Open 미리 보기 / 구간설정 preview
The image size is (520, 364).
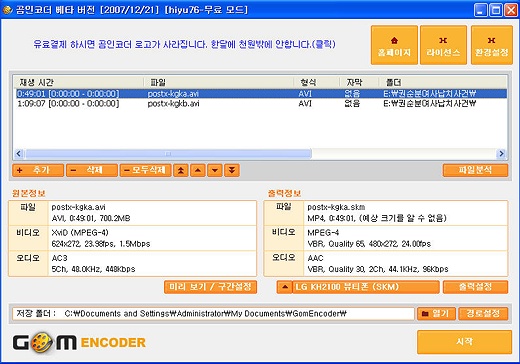[x=210, y=287]
